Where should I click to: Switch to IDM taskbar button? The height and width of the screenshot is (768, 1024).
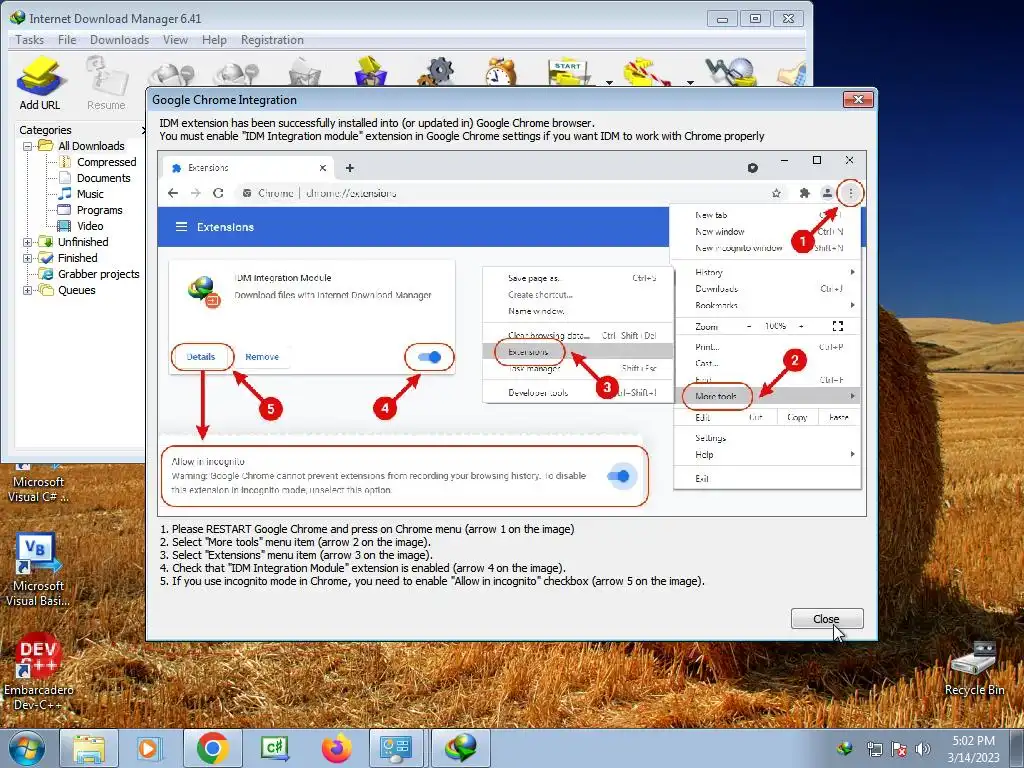point(460,748)
